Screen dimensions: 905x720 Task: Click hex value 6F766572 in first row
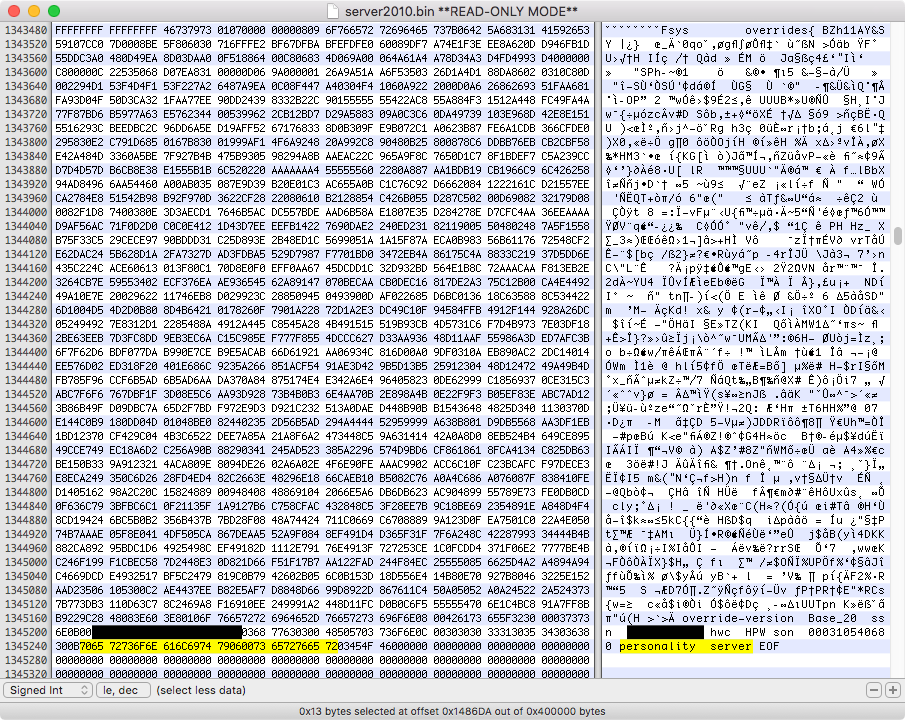(x=349, y=30)
